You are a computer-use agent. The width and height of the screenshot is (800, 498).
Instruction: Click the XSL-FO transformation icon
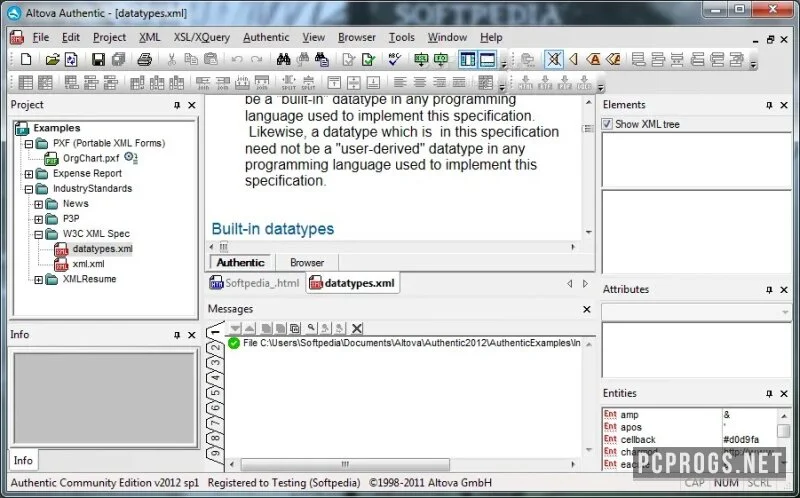pos(440,60)
